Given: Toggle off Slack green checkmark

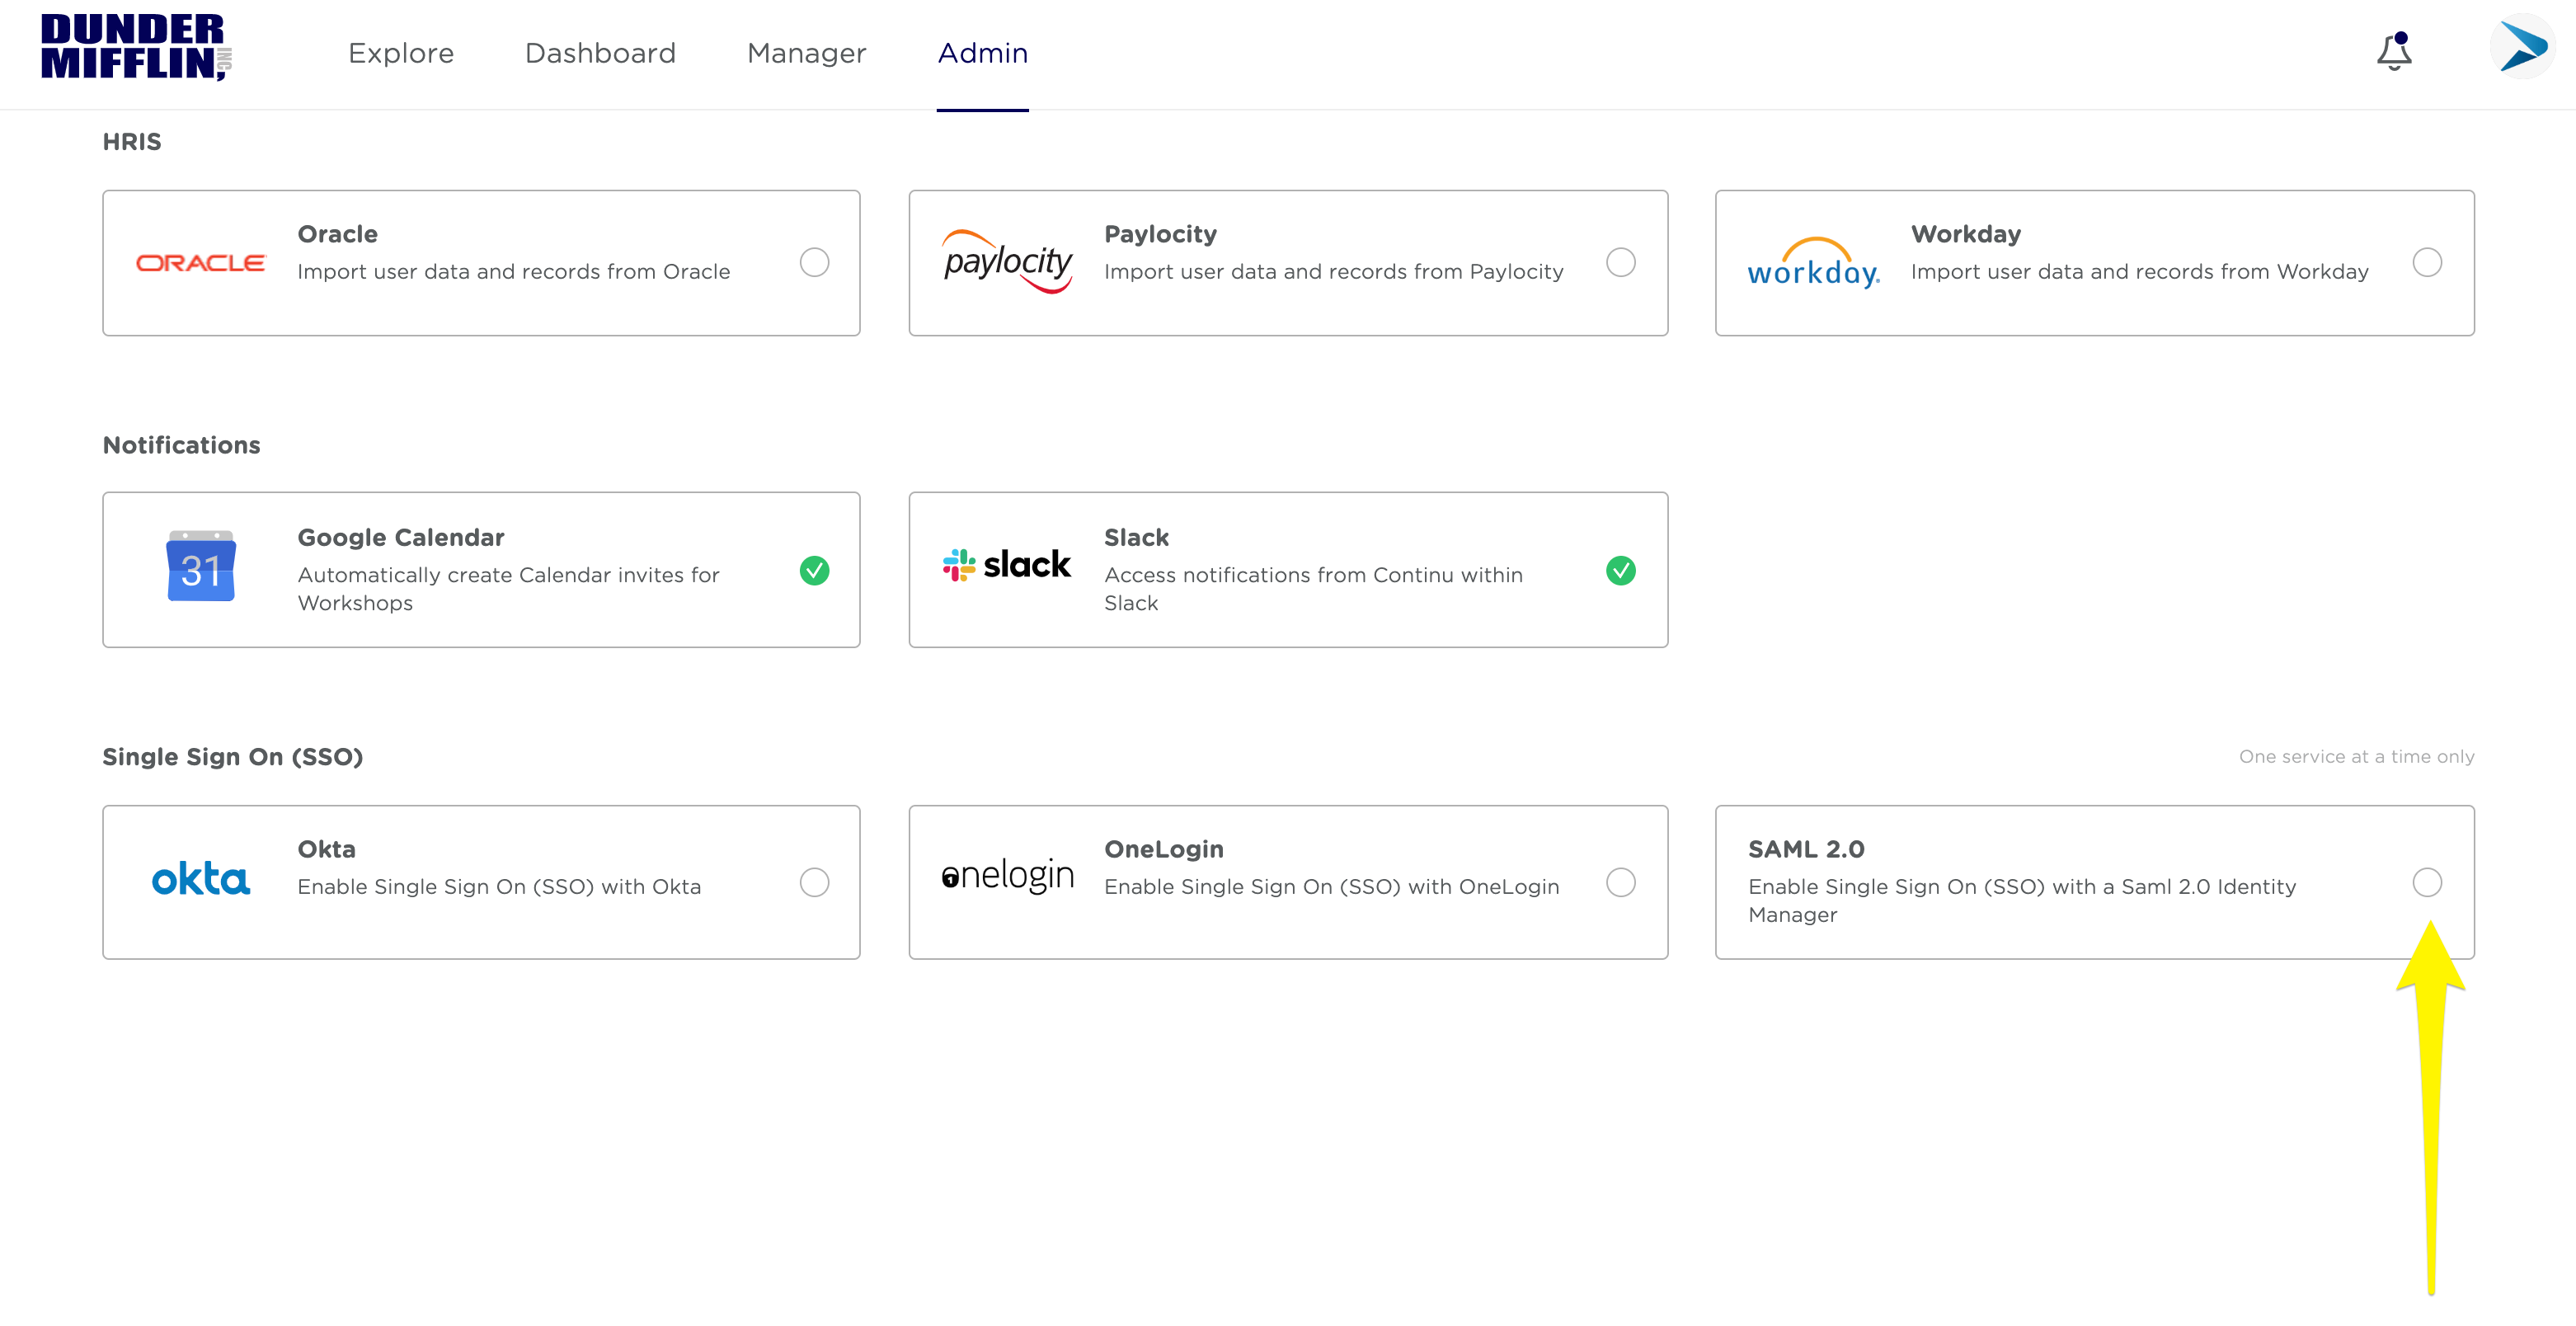Looking at the screenshot, I should 1620,571.
